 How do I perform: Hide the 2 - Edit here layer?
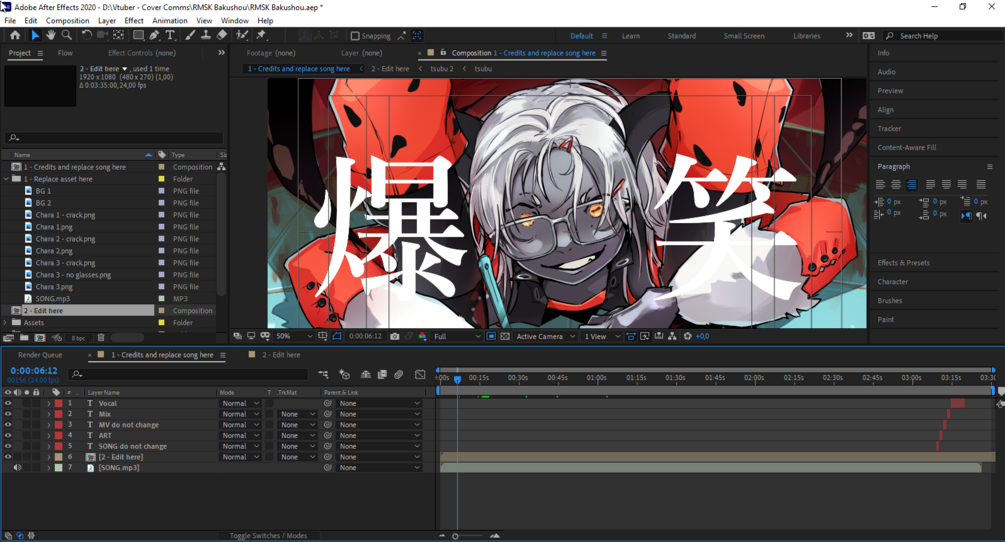(x=8, y=457)
